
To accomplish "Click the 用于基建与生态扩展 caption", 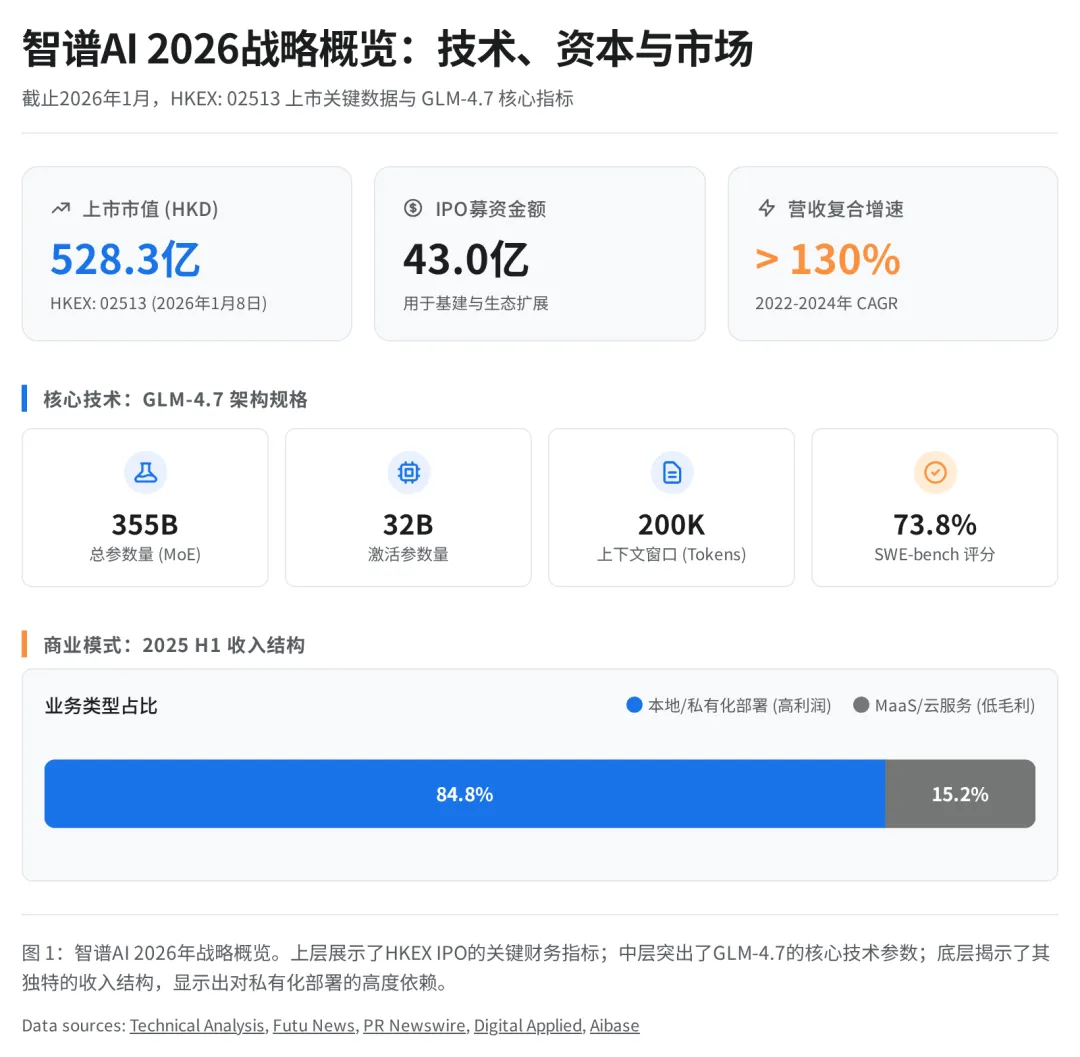I will click(x=476, y=304).
